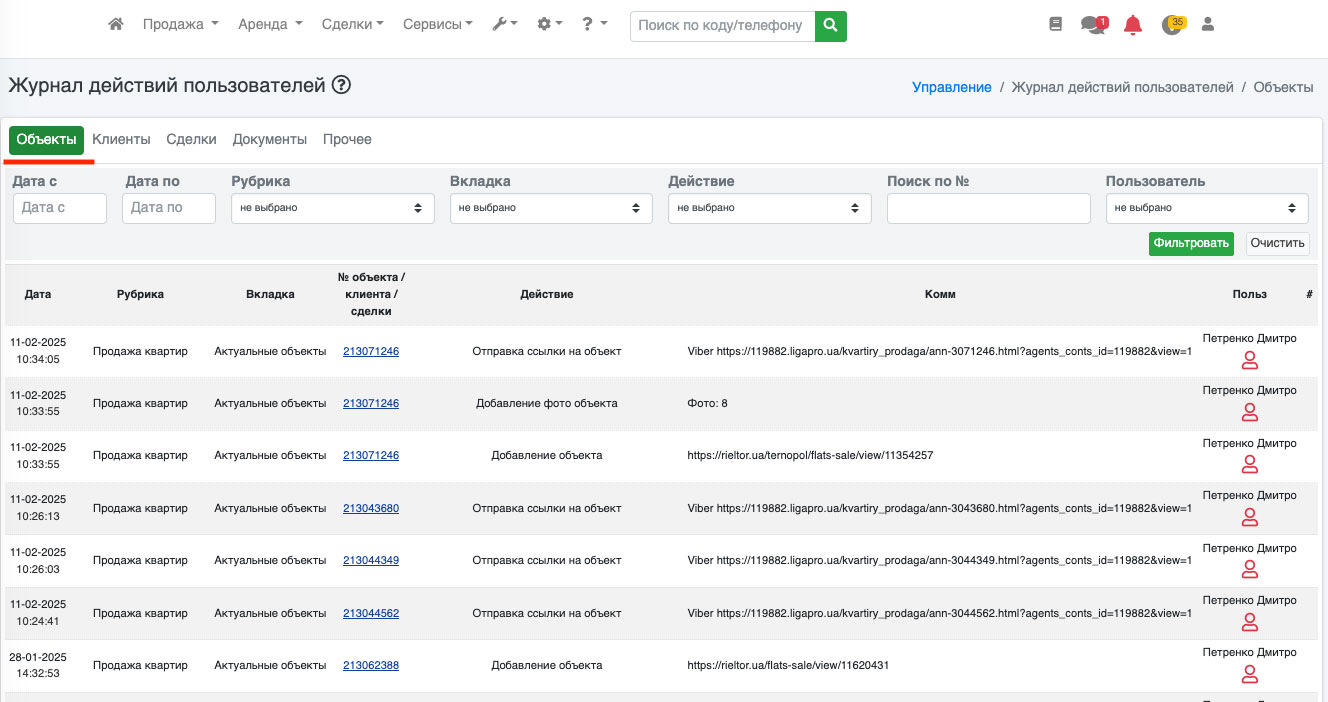Open the Пользователь filter dropdown
Viewport: 1328px width, 702px height.
pyautogui.click(x=1206, y=208)
